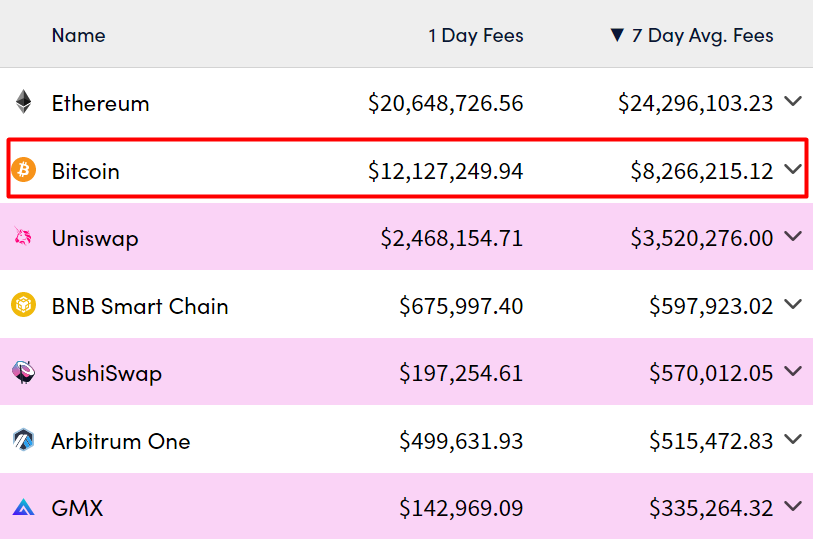Click the pink Uniswap unicorn icon
813x539 pixels.
[x=23, y=238]
